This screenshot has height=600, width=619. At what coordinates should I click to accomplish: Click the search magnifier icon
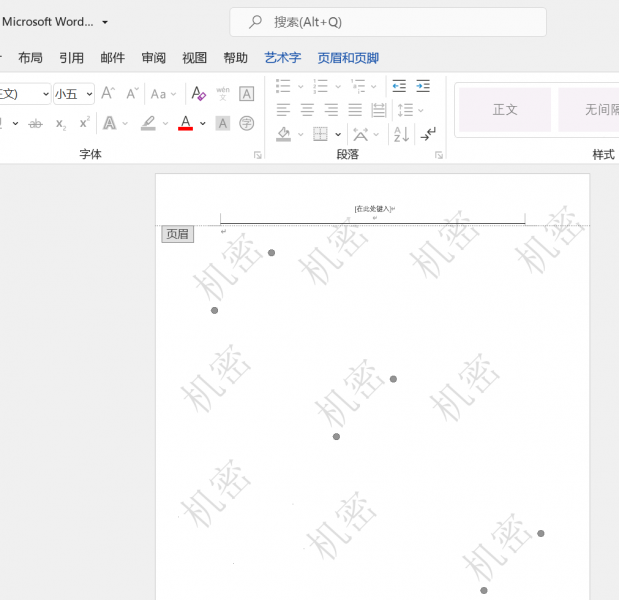[255, 22]
